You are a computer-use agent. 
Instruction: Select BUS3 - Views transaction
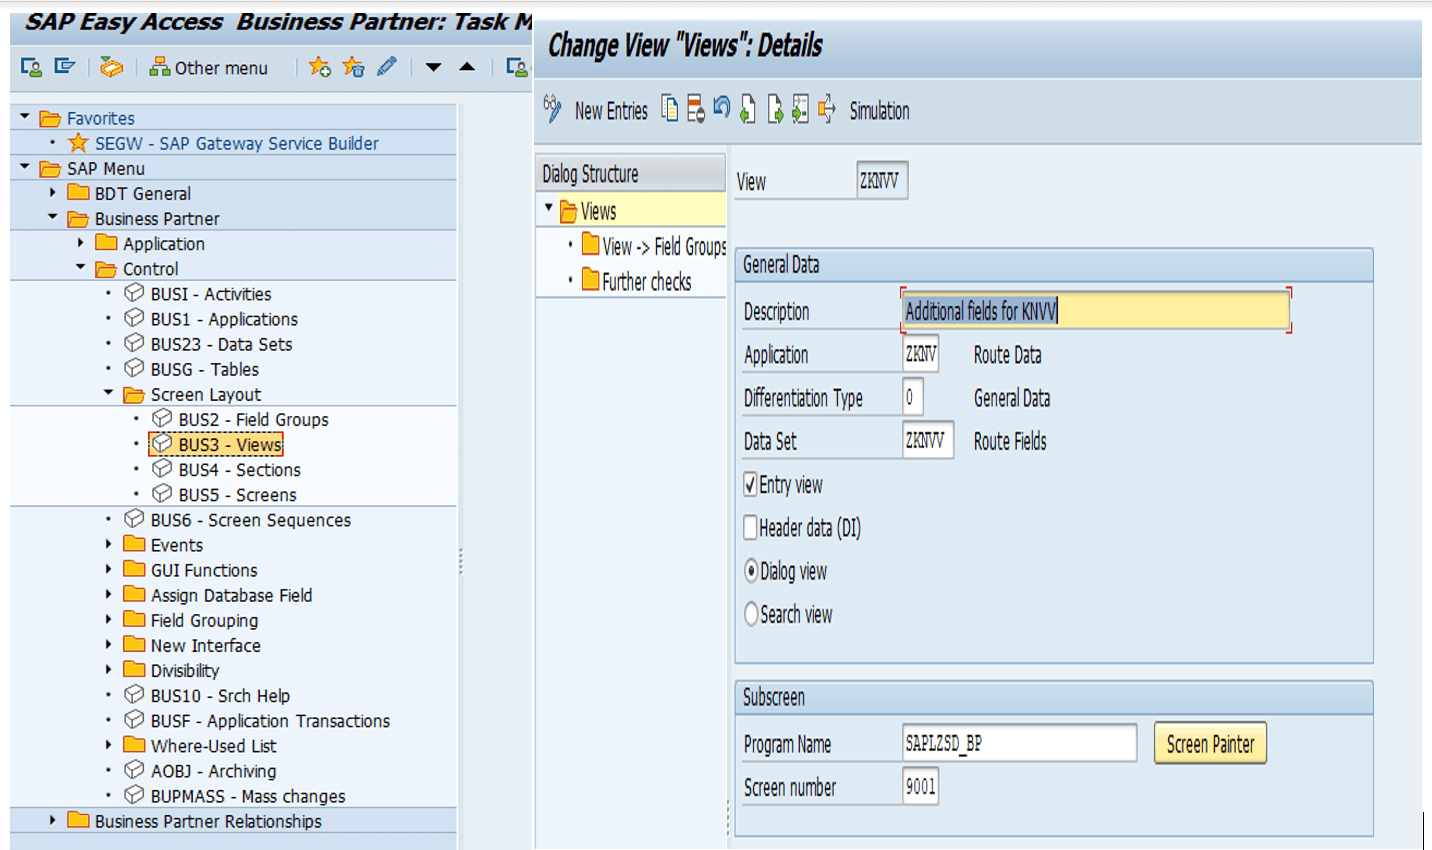[230, 444]
